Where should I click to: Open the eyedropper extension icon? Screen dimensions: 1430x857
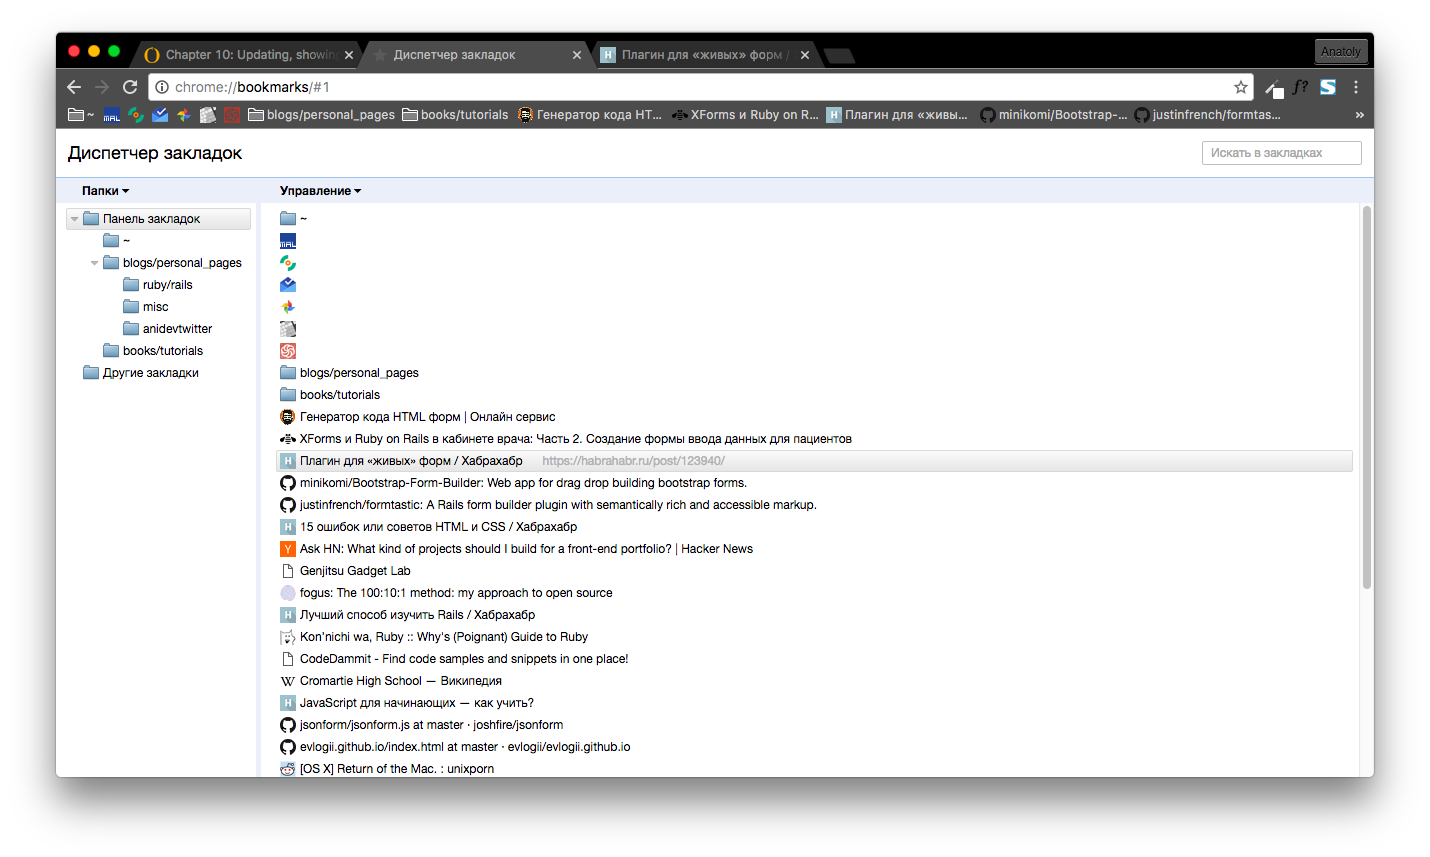coord(1274,88)
